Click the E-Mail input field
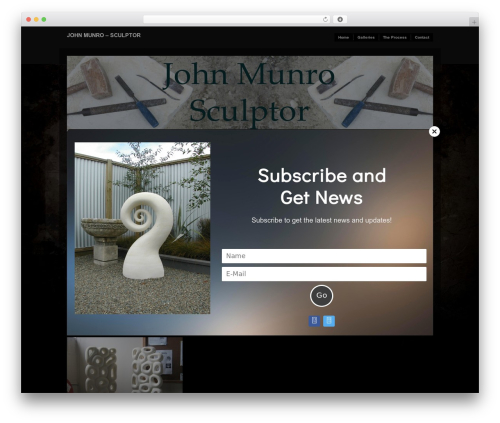The height and width of the screenshot is (423, 500). point(324,274)
